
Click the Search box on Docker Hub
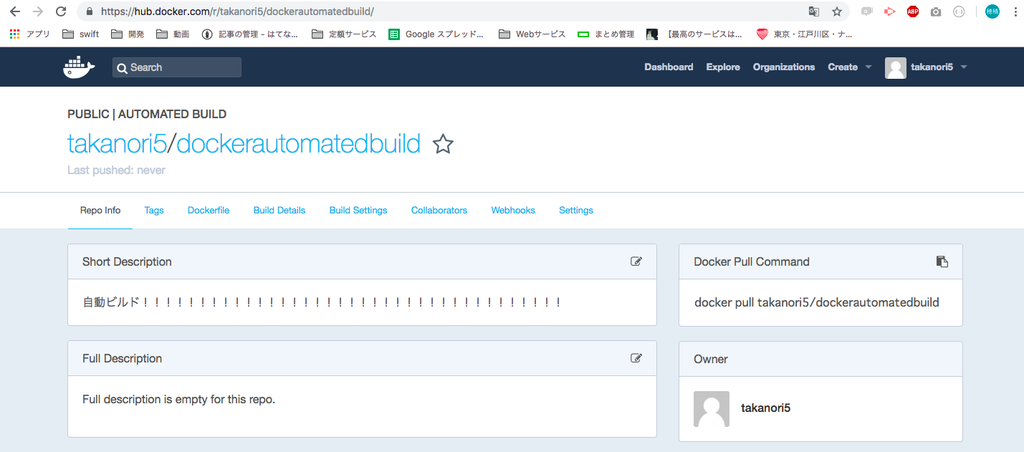click(177, 67)
